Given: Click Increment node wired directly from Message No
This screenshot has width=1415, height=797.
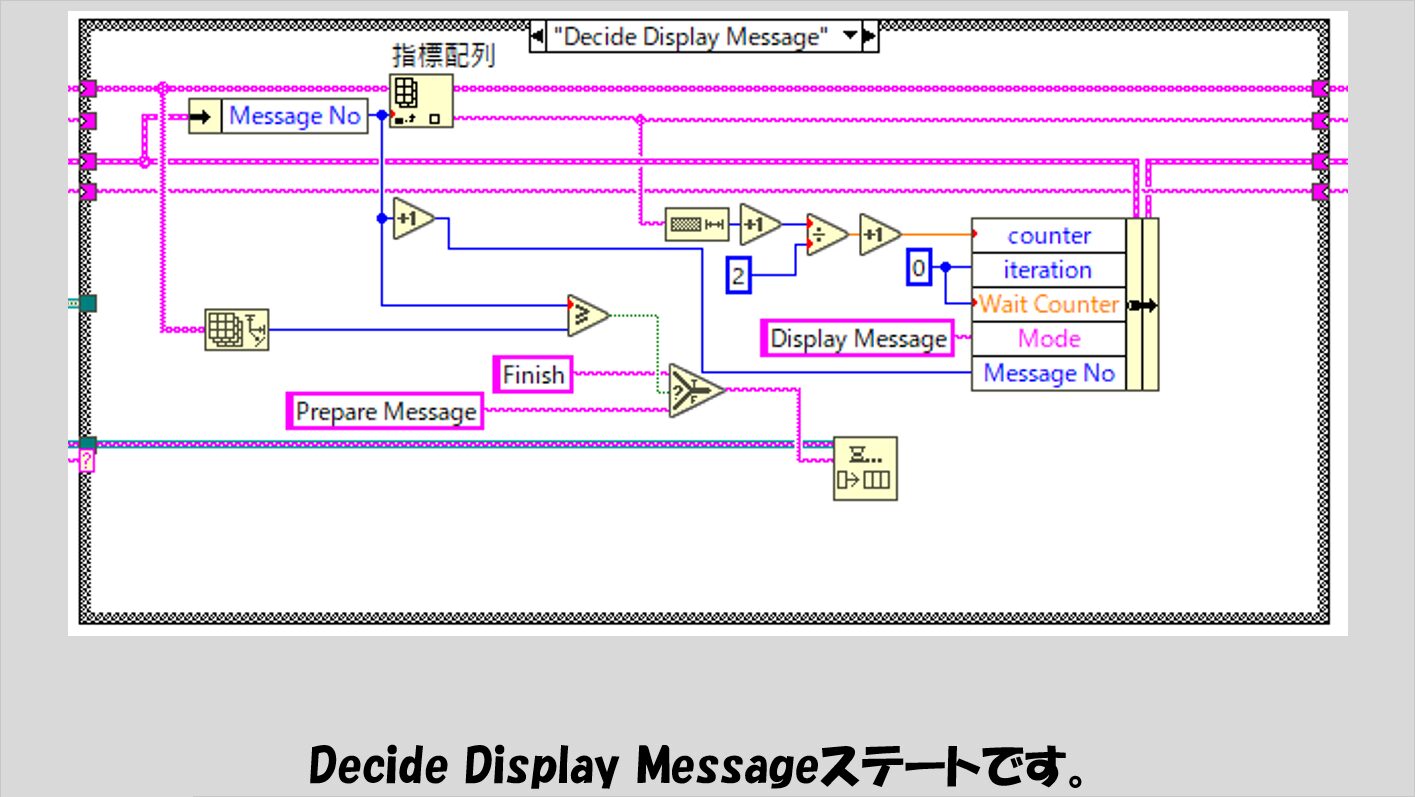Looking at the screenshot, I should pos(413,219).
